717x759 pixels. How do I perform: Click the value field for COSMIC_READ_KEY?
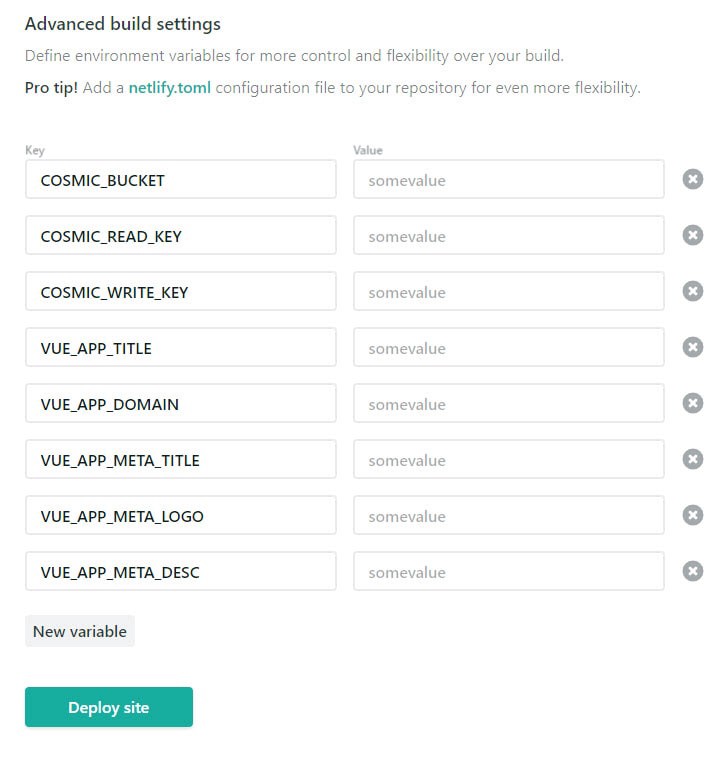tap(508, 236)
